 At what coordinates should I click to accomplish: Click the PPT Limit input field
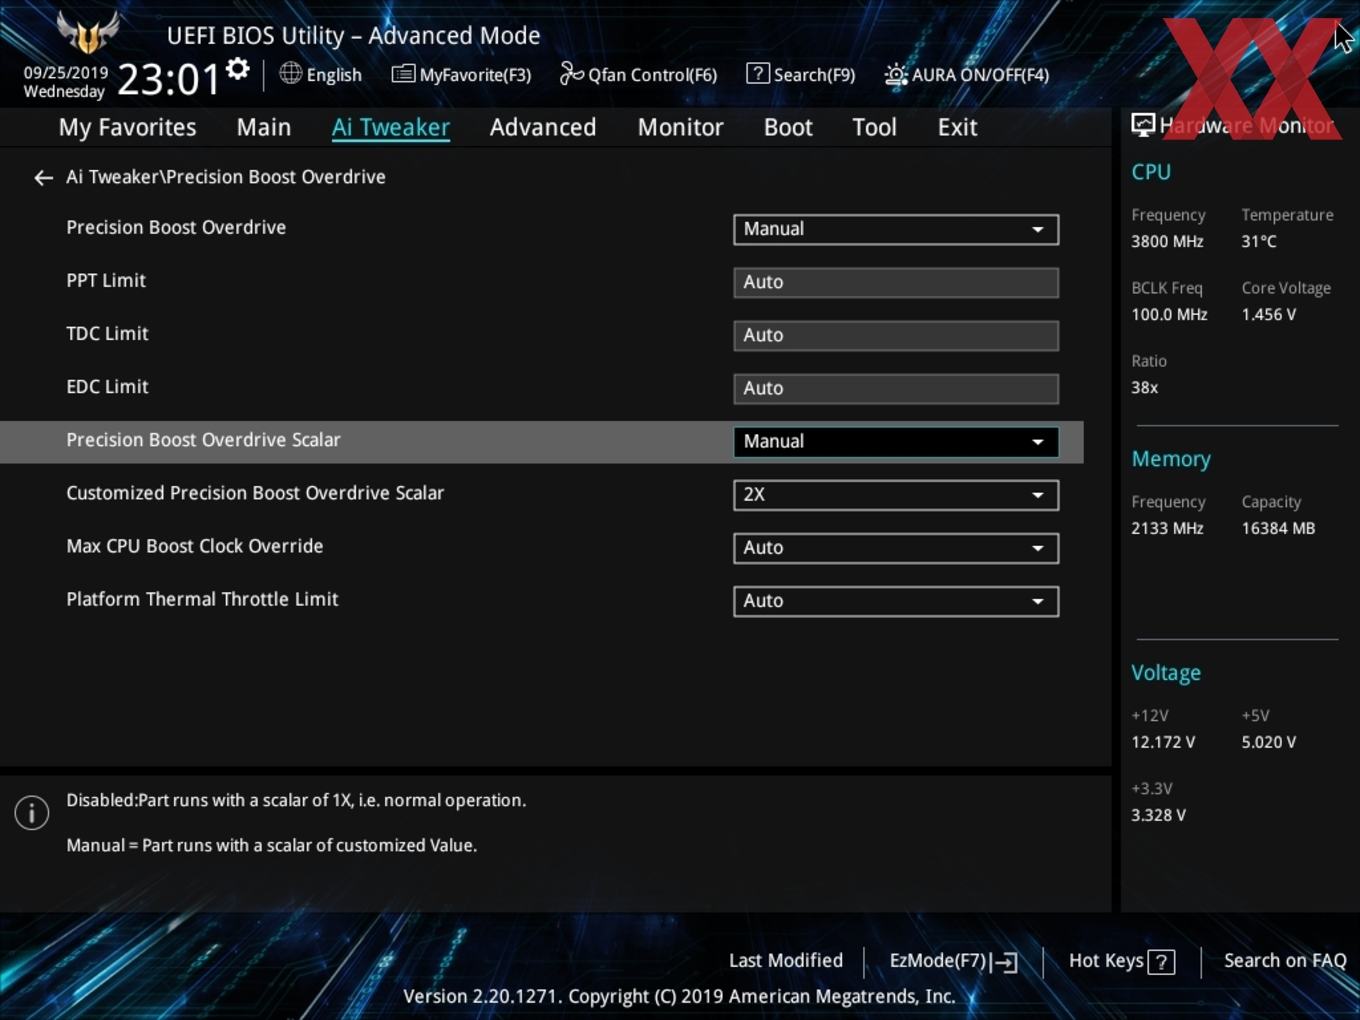click(x=896, y=282)
